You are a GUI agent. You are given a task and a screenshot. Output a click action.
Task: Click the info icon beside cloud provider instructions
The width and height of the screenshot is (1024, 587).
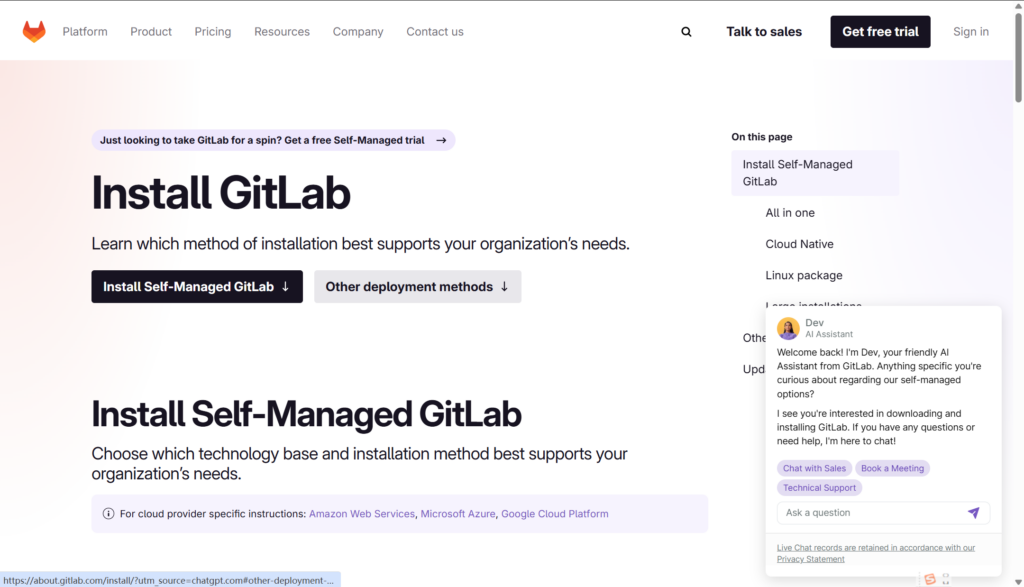pyautogui.click(x=108, y=514)
